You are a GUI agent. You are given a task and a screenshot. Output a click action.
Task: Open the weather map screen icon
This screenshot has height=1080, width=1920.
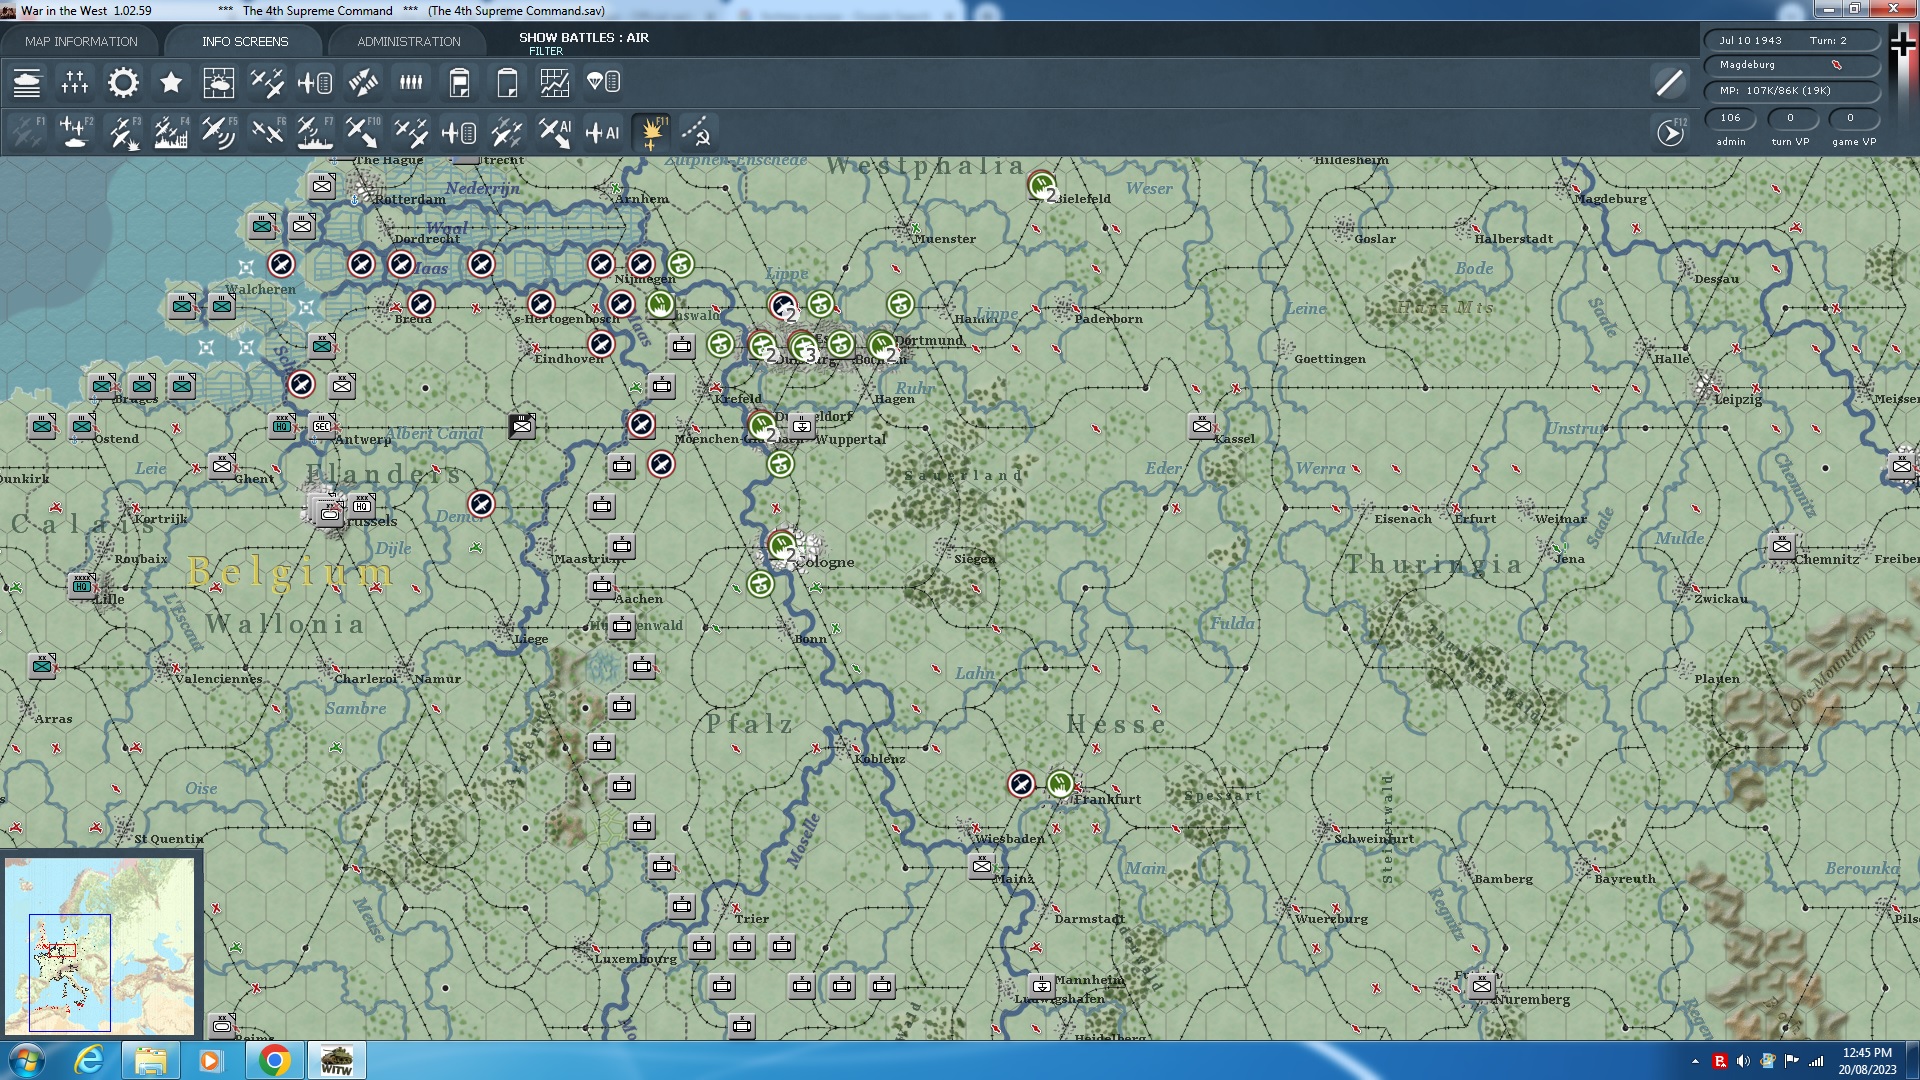(218, 82)
